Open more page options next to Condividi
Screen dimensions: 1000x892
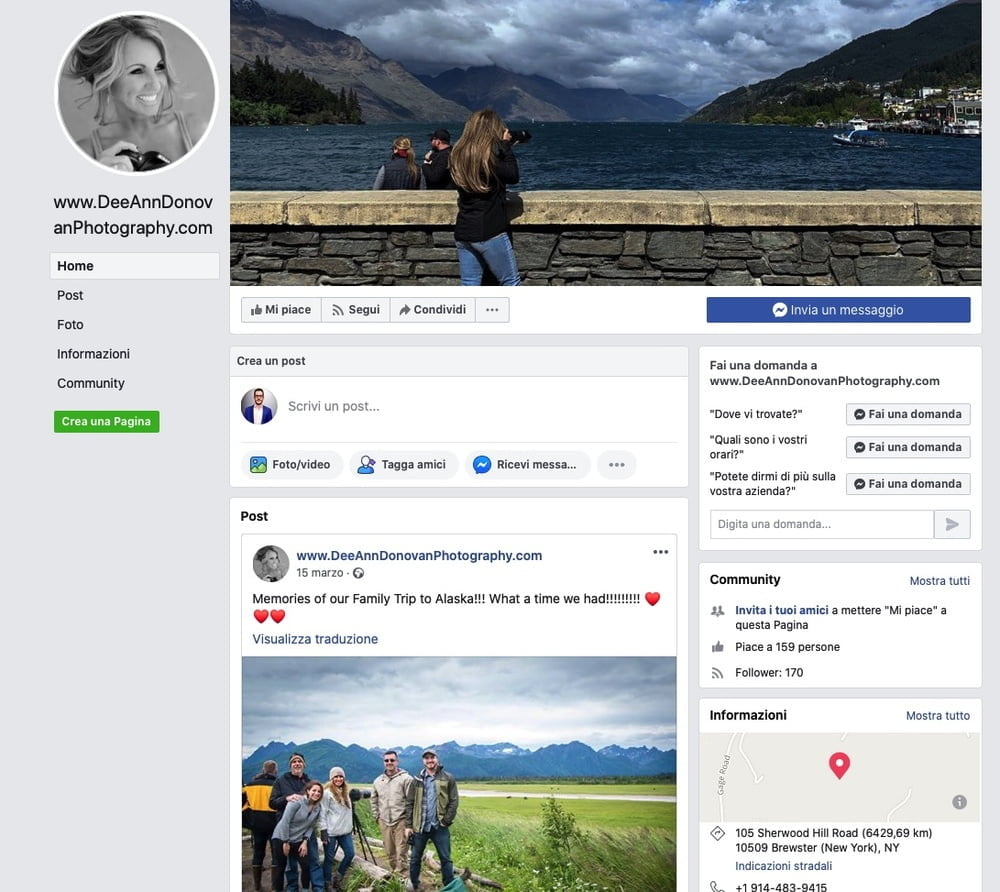(492, 310)
